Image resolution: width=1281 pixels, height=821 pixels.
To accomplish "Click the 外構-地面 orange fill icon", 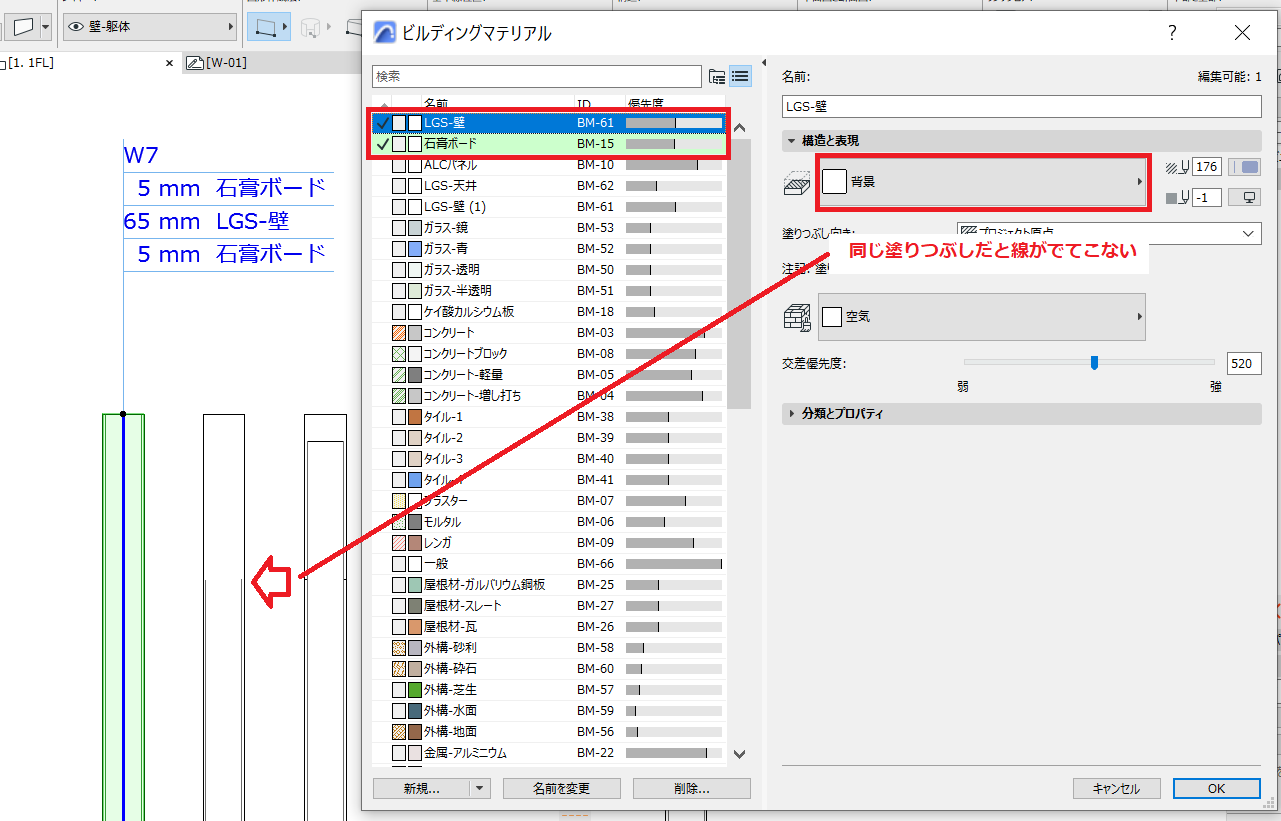I will 399,732.
